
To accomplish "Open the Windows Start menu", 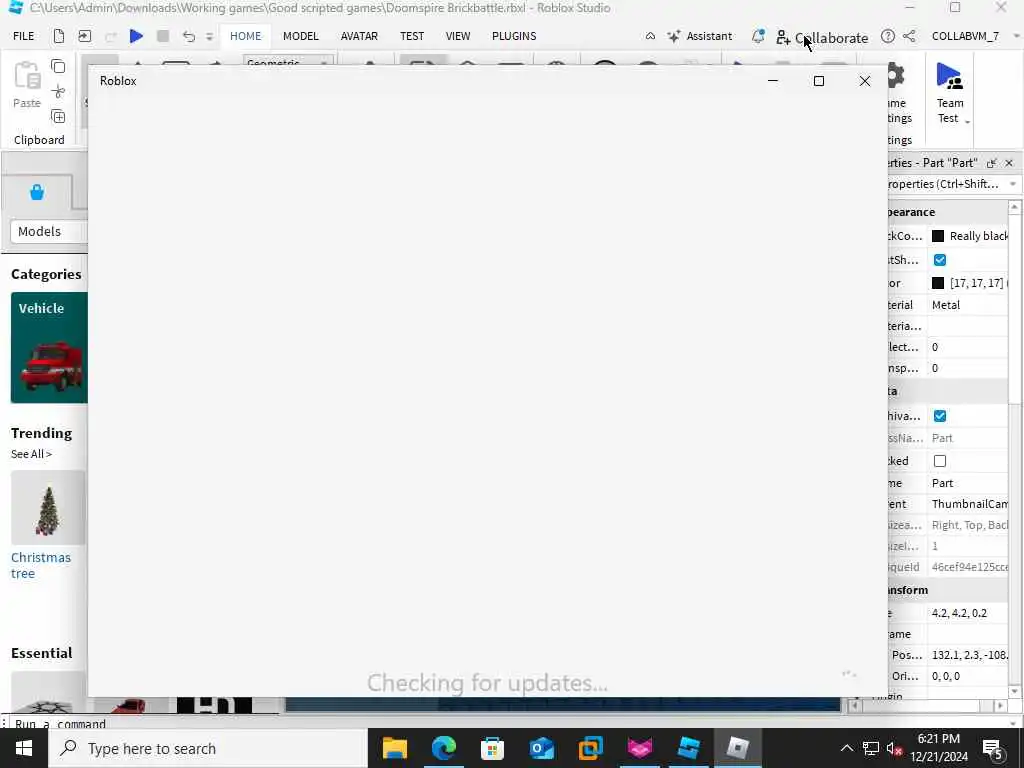I will tap(24, 748).
